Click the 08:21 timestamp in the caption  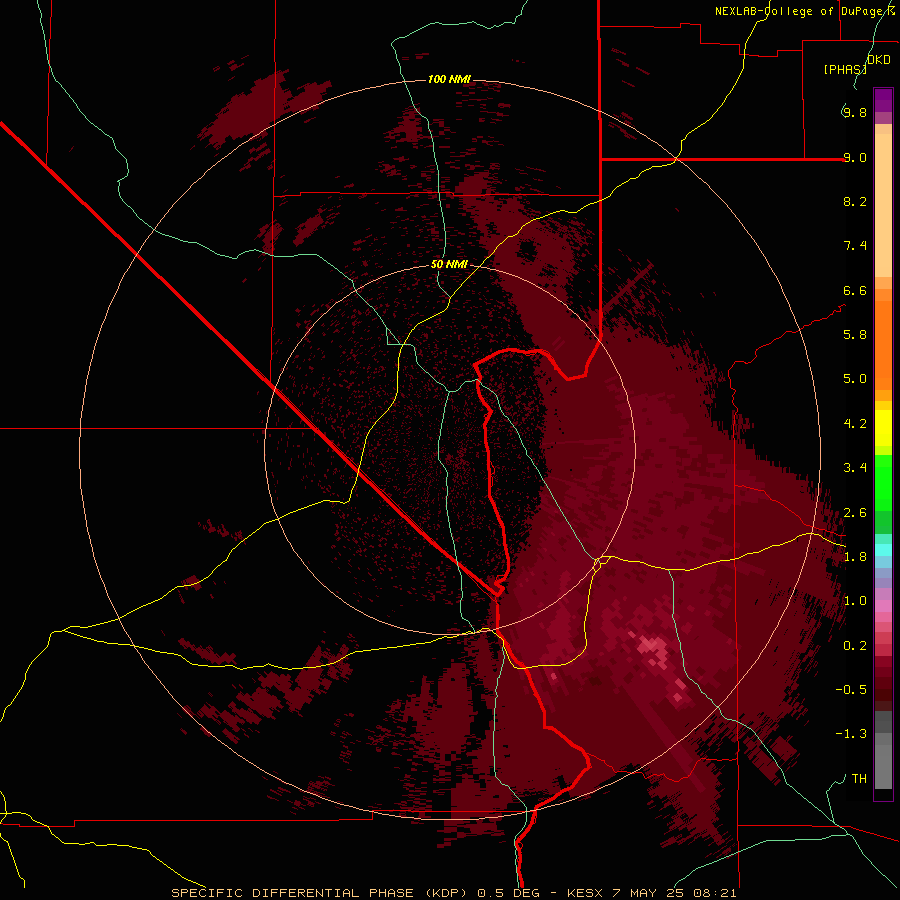(714, 893)
